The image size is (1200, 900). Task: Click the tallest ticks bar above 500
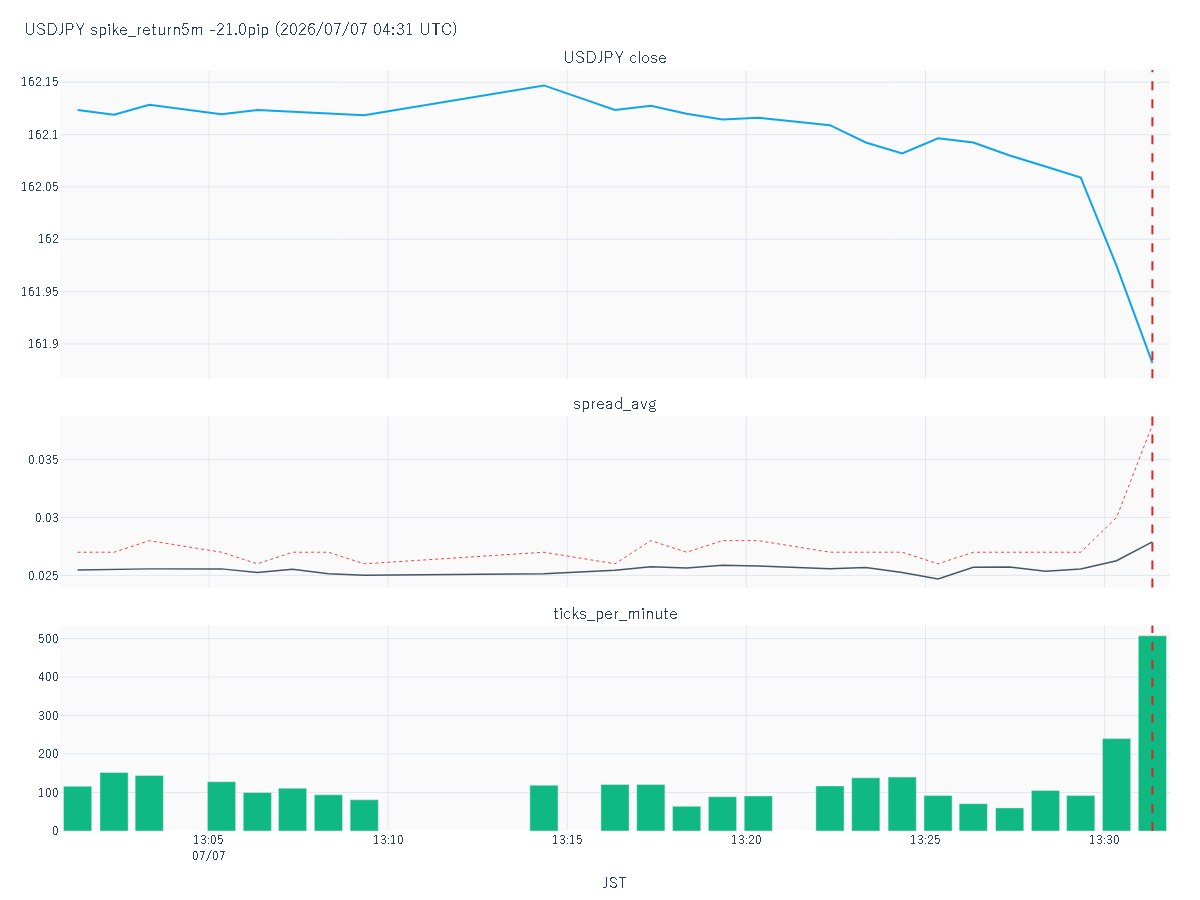1152,733
